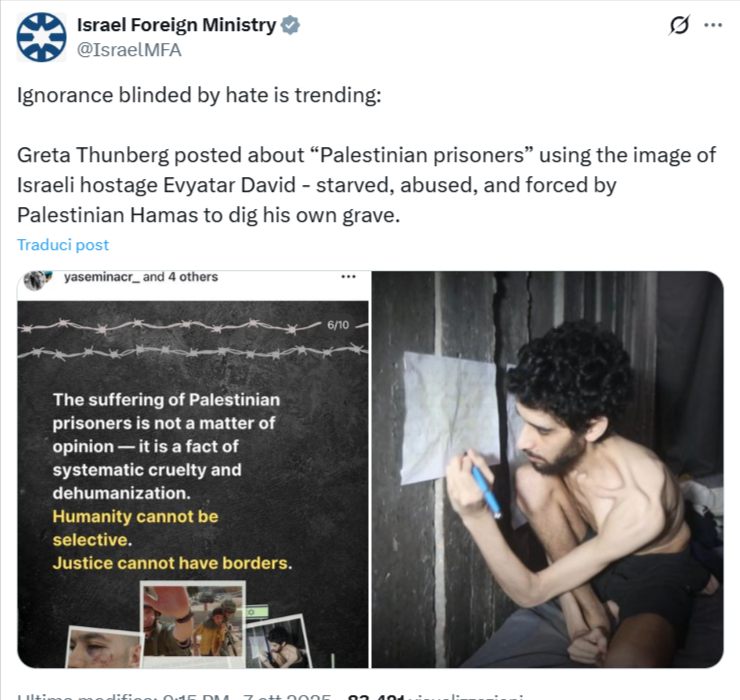Click the polaroid photo of soldiers
The image size is (740, 700).
(193, 622)
